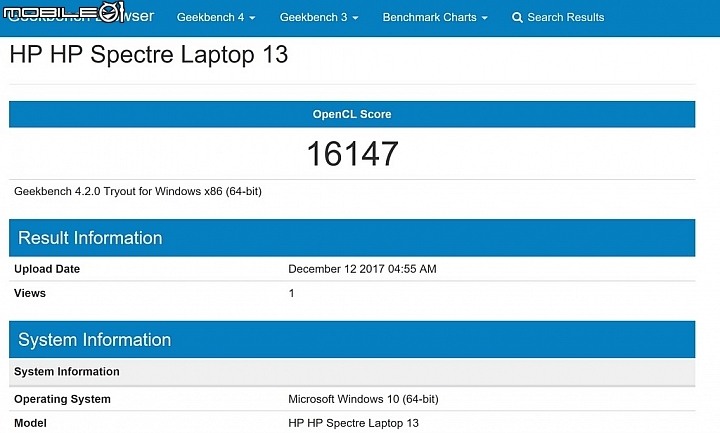Select the score value 16147
The image size is (720, 433).
[352, 154]
